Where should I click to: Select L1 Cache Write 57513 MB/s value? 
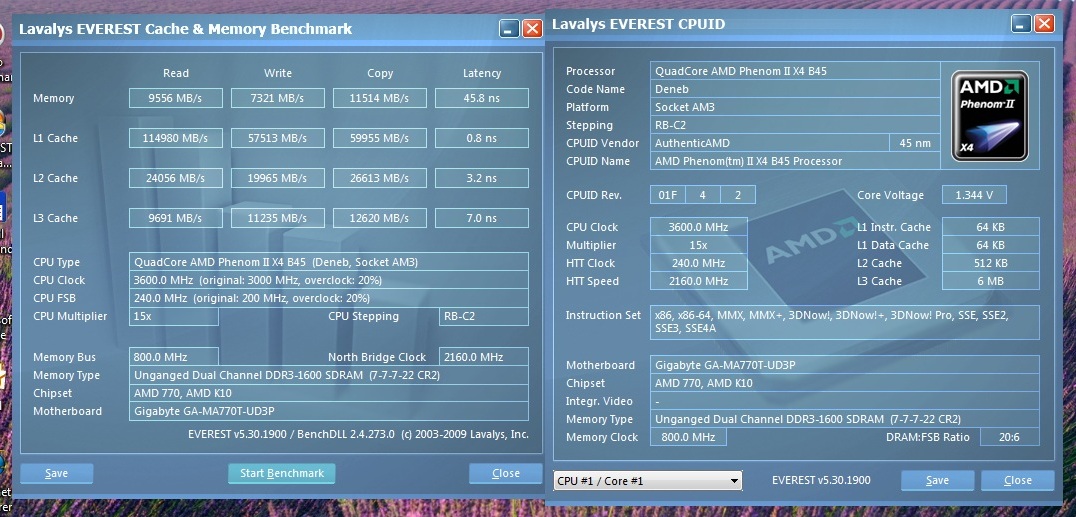pos(278,138)
